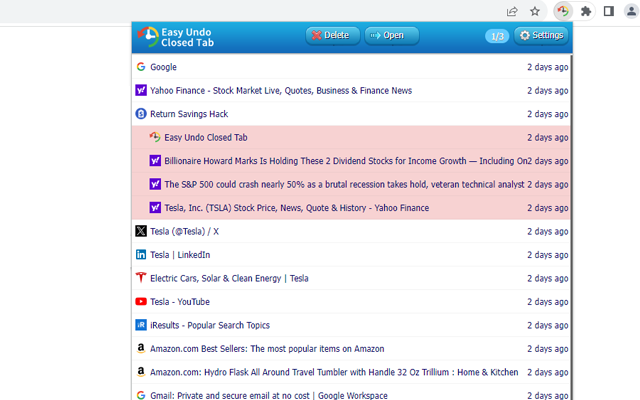Click the Yahoo icon beside Yahoo Finance Stock Market Live
This screenshot has height=400, width=640.
click(141, 90)
